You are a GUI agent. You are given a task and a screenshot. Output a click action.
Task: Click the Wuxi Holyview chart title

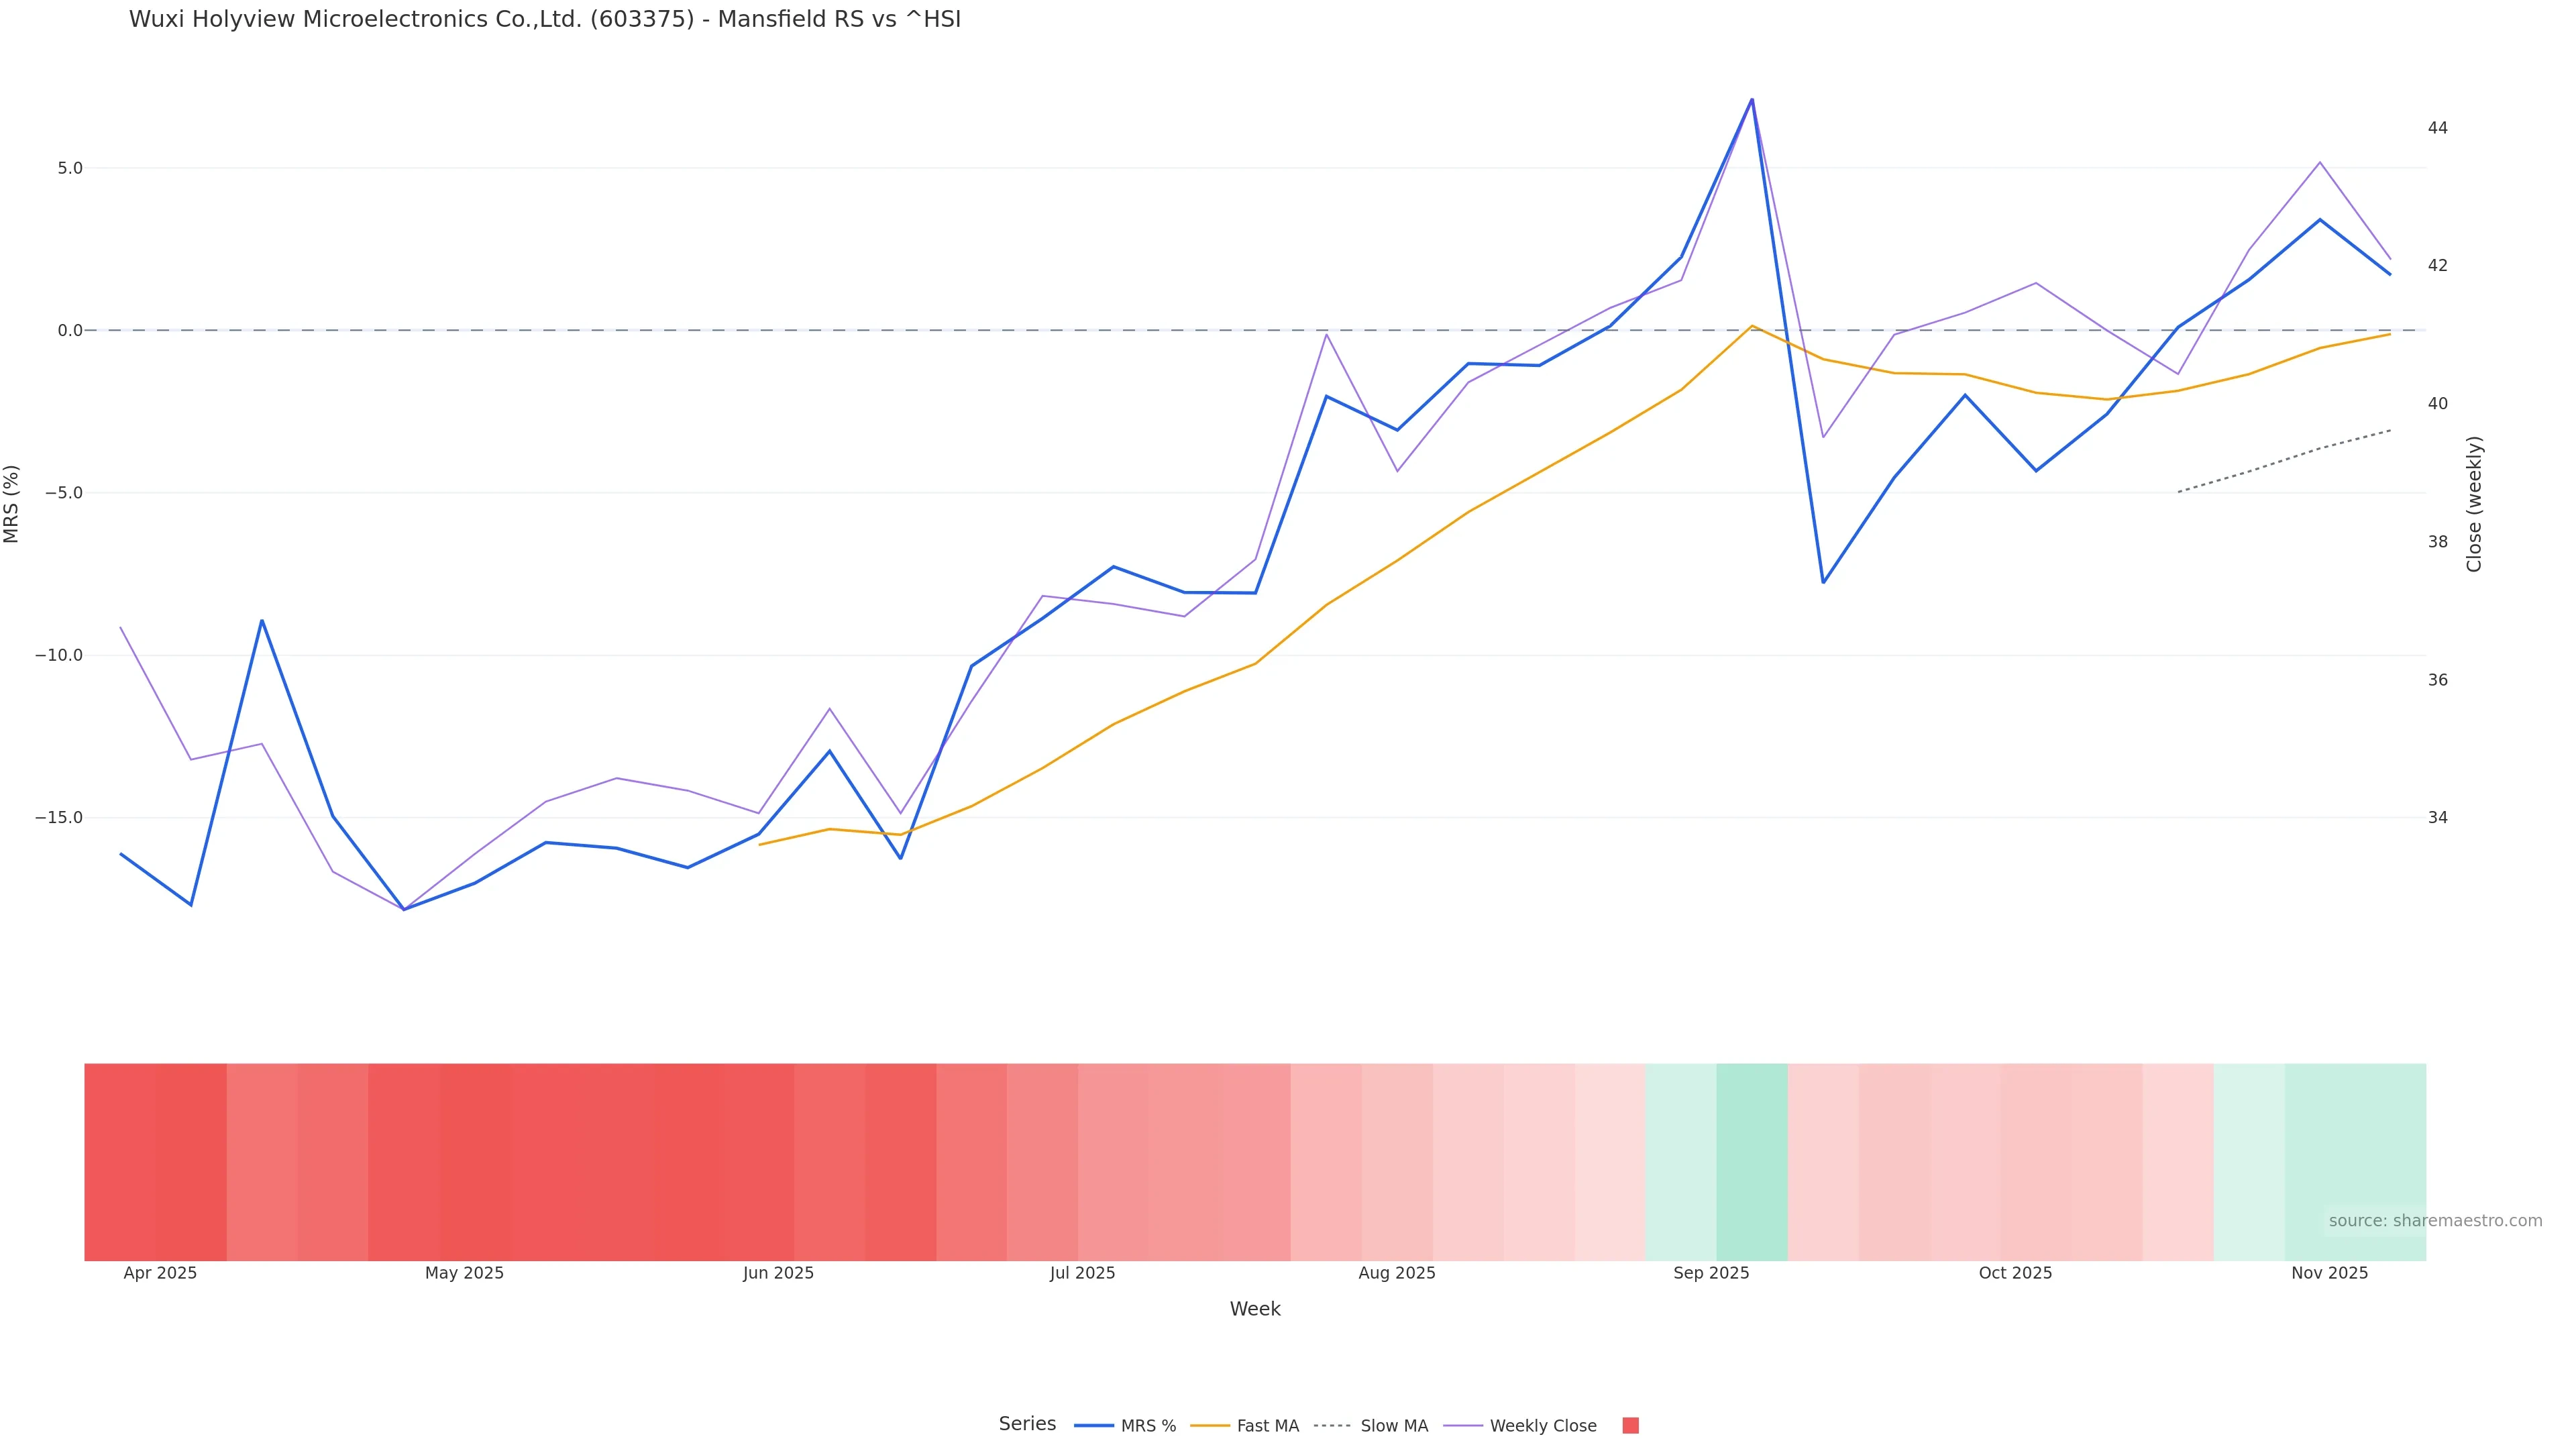tap(544, 20)
